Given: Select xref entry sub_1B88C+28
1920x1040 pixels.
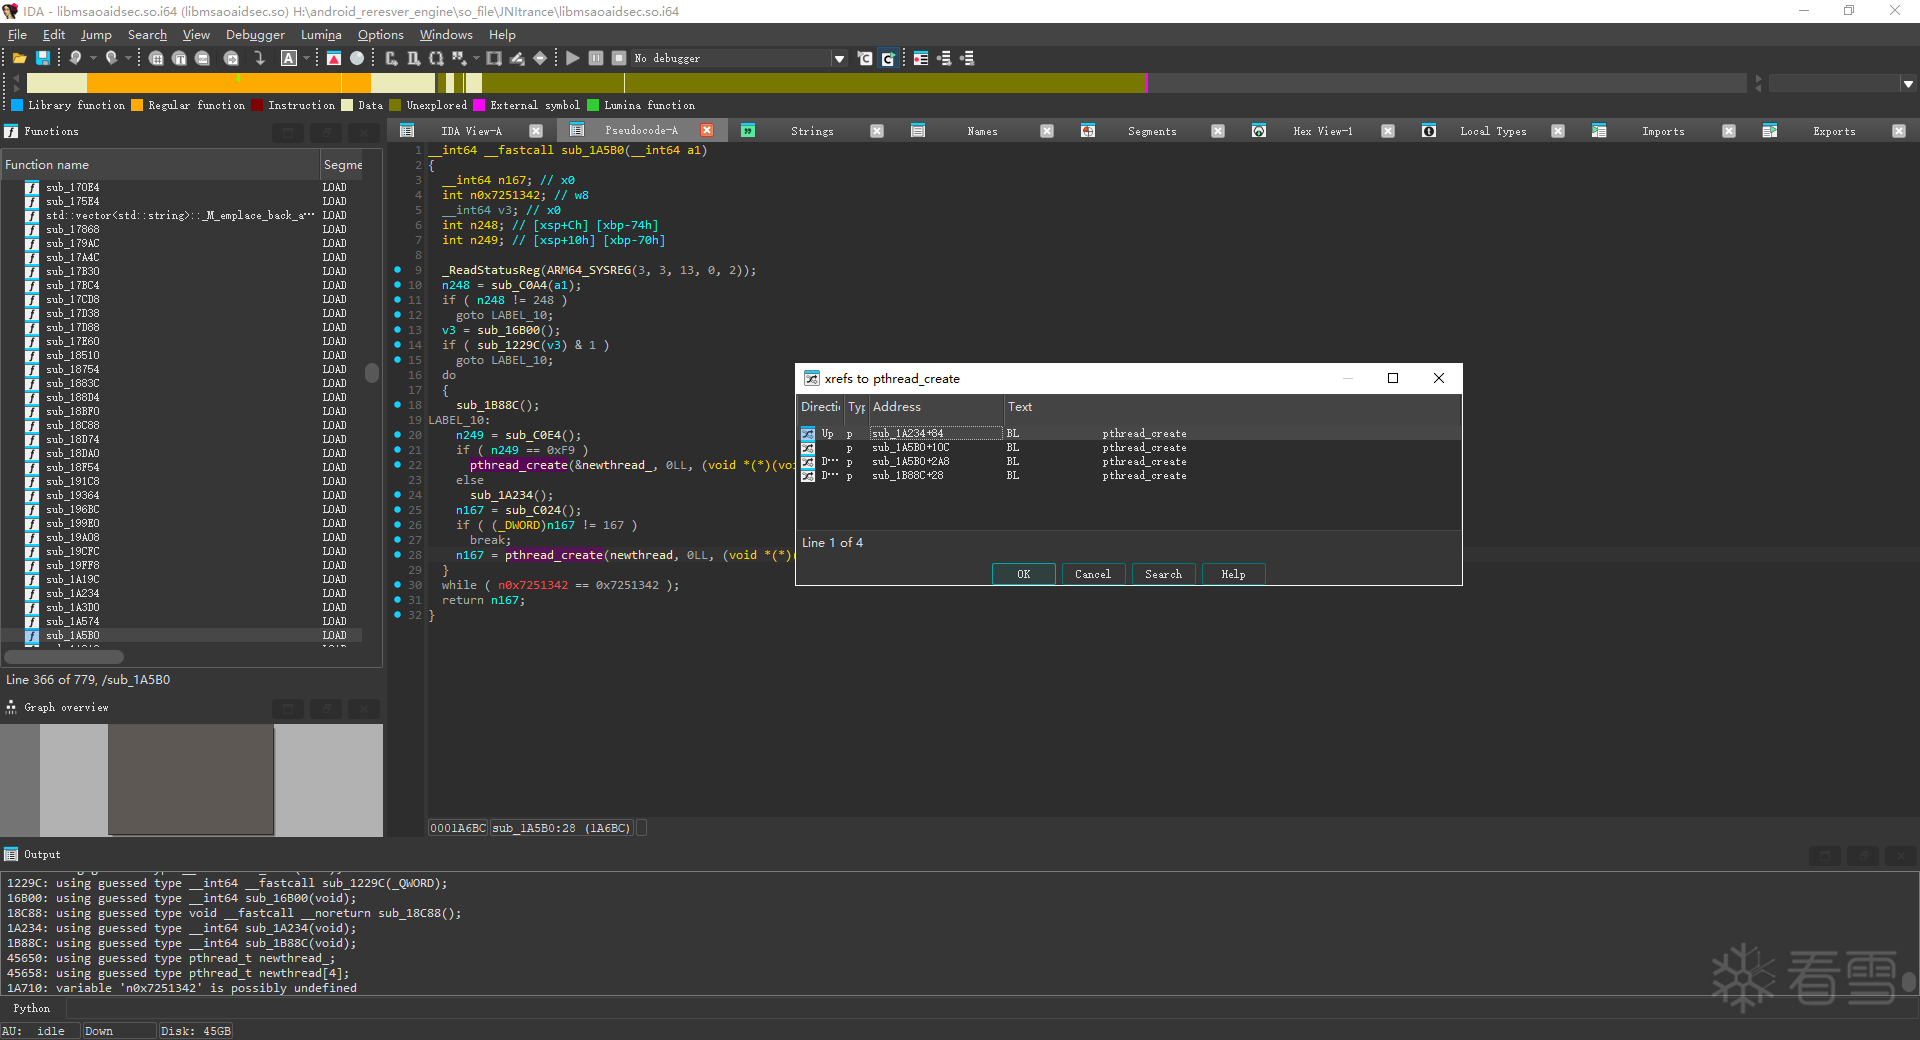Looking at the screenshot, I should click(x=907, y=476).
